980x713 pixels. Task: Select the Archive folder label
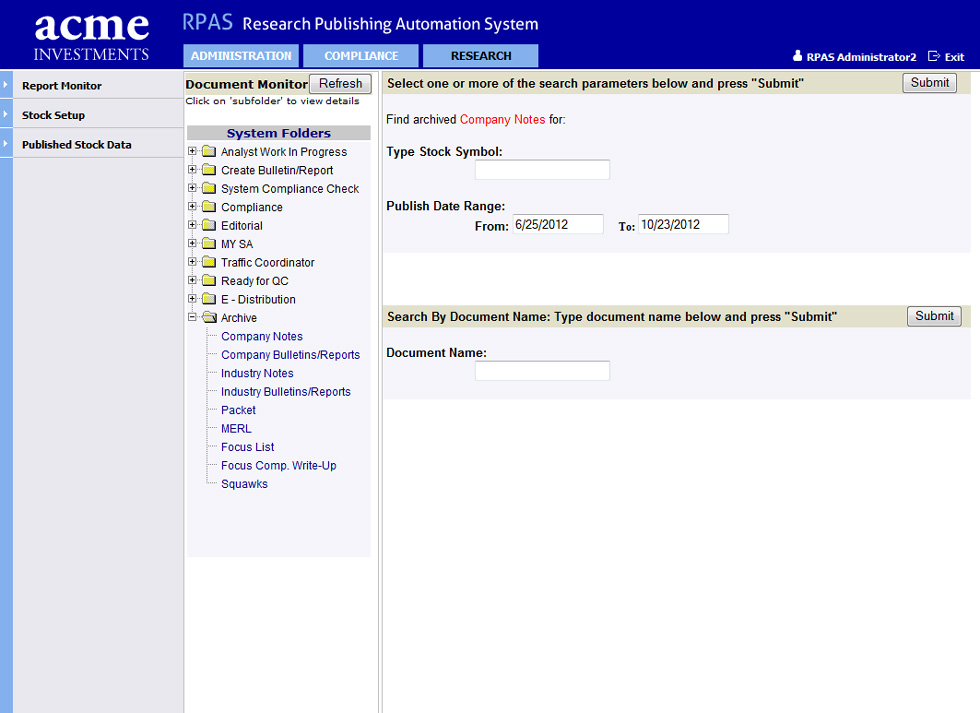[239, 317]
